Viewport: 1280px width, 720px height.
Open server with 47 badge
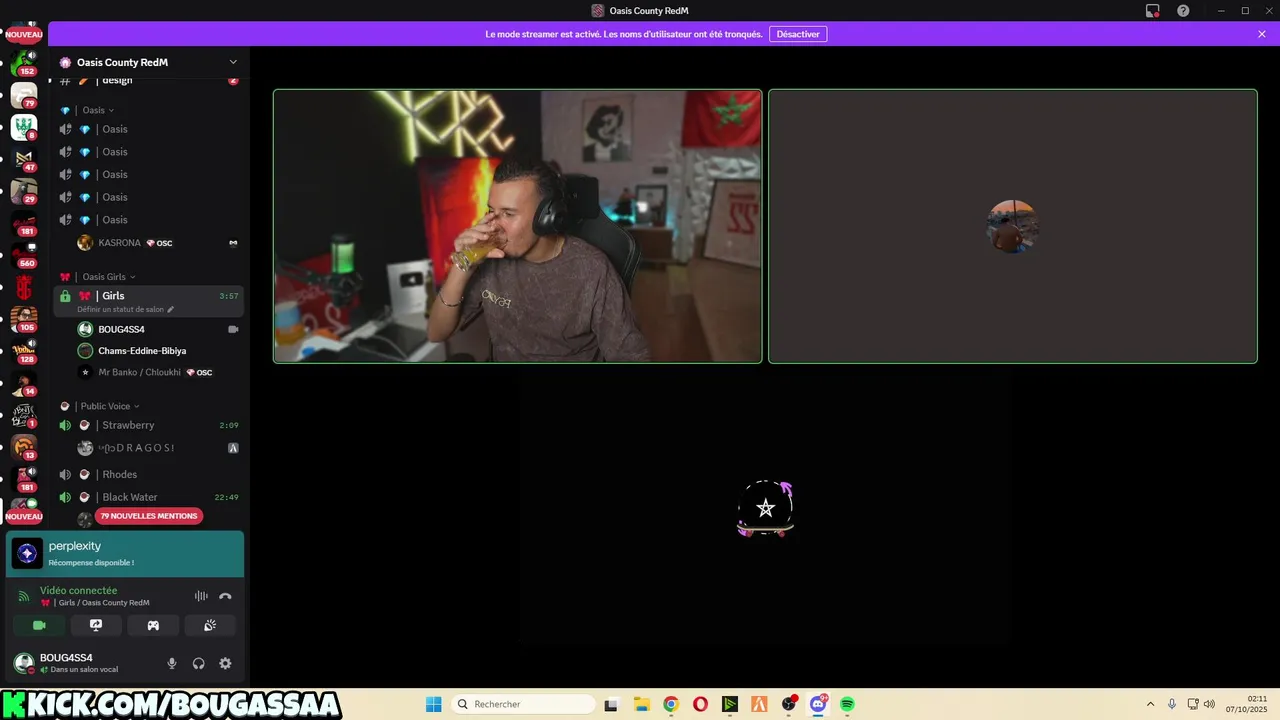tap(24, 159)
